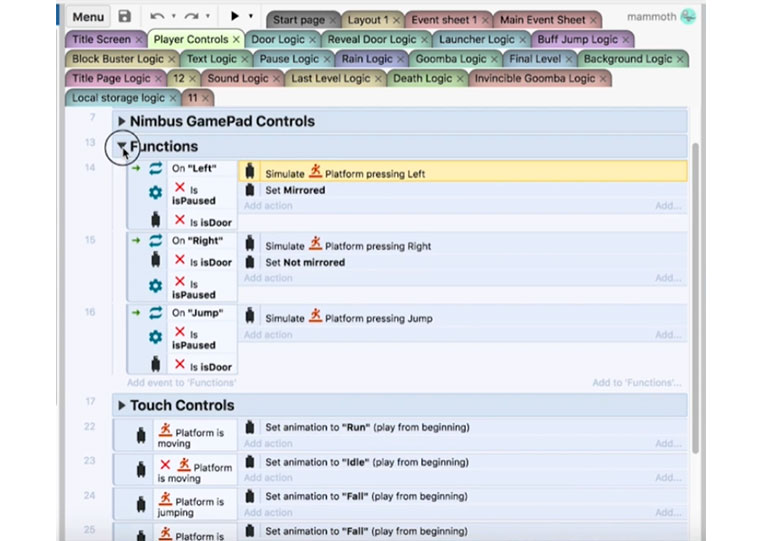The height and width of the screenshot is (541, 763).
Task: Click "Add event to 'Functions'" link
Action: (182, 383)
